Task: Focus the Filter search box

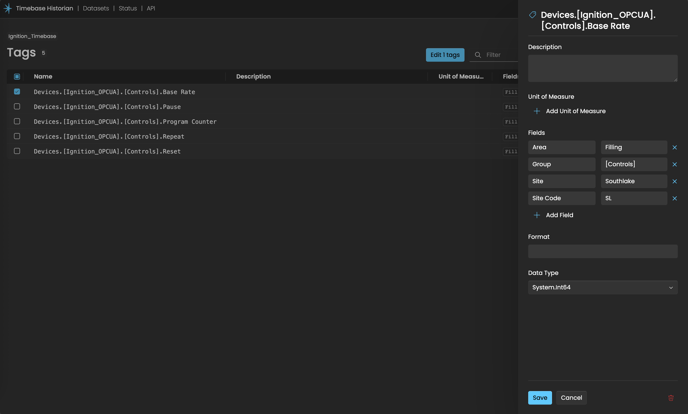Action: pos(498,55)
